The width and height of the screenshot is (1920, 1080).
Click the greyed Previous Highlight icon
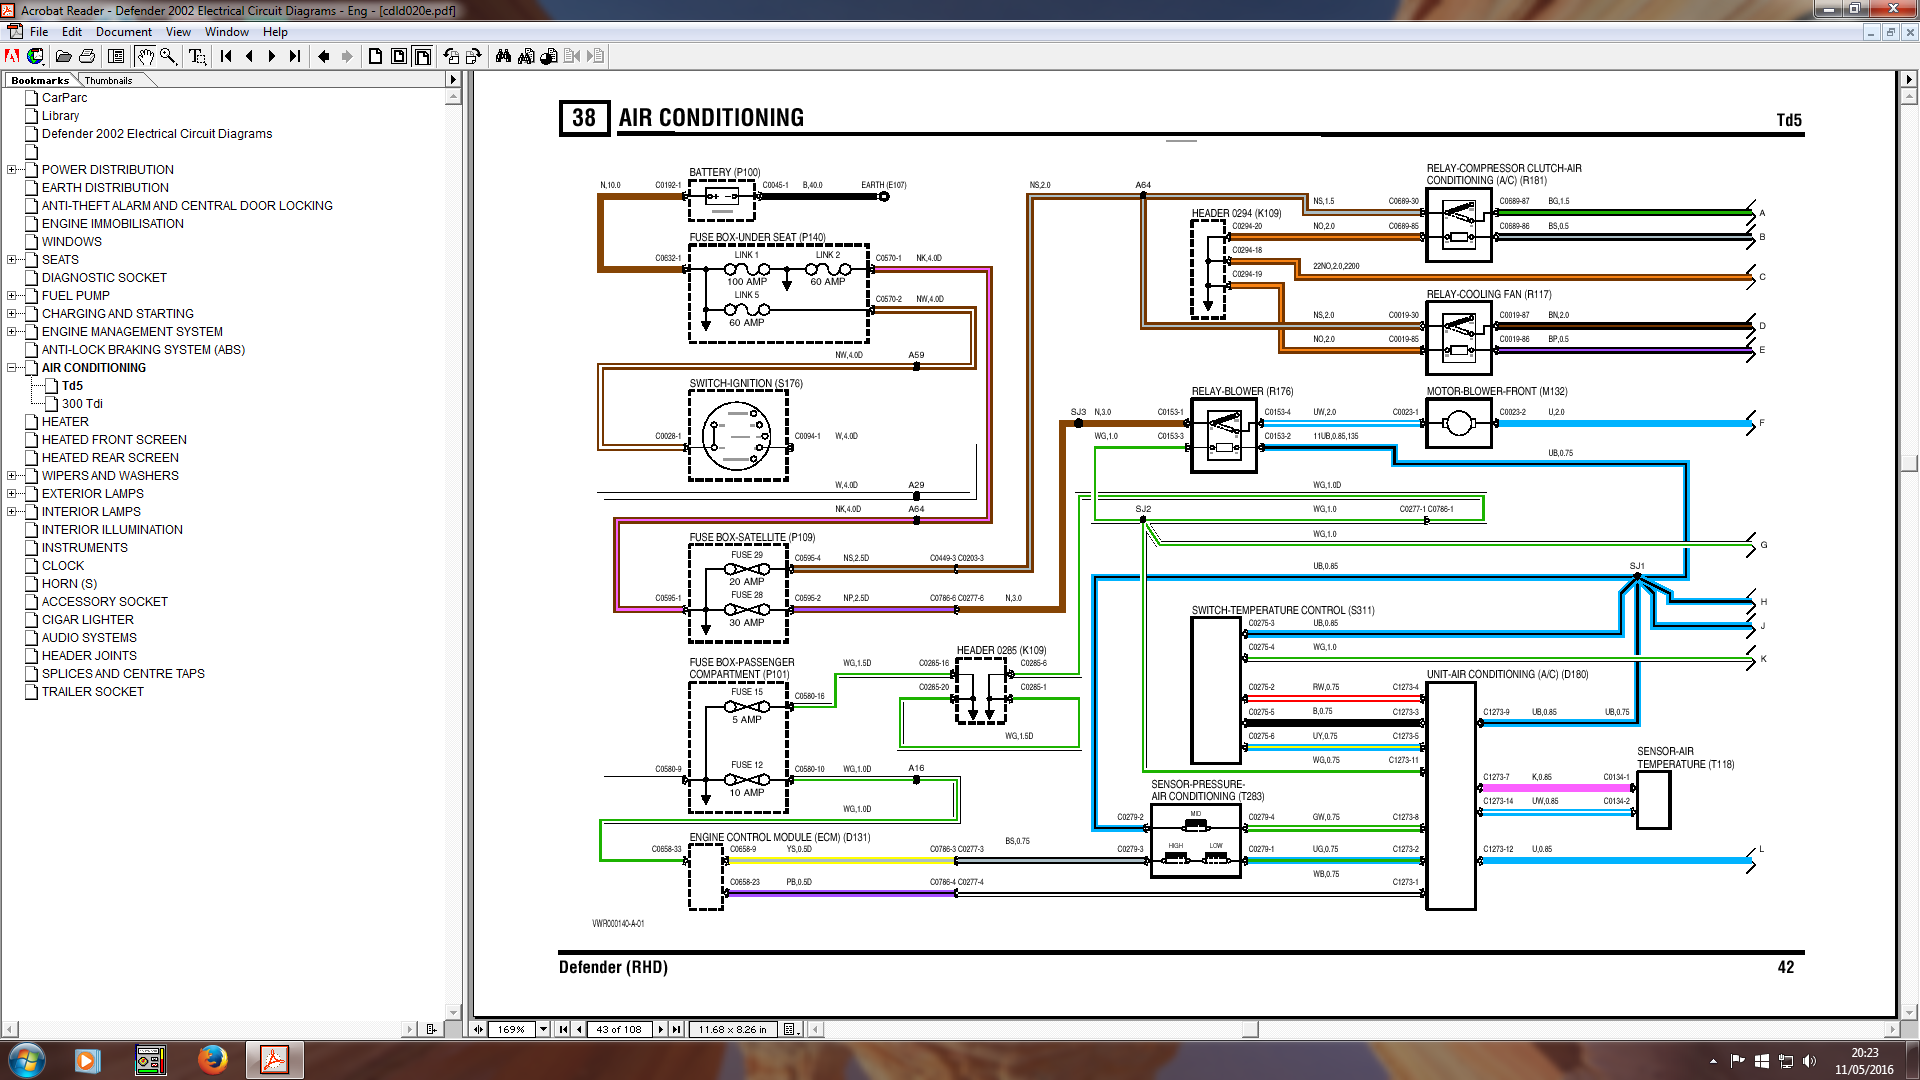tap(572, 56)
